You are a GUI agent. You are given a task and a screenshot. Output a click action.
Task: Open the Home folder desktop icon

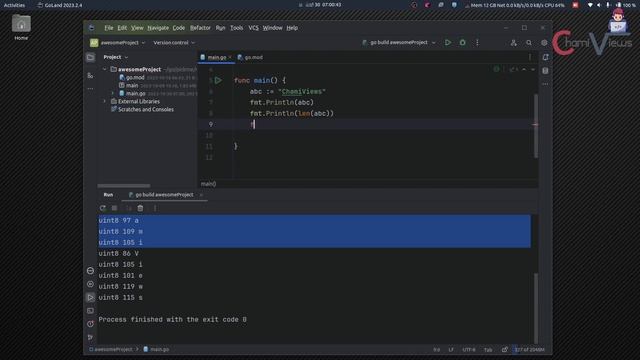(x=21, y=27)
